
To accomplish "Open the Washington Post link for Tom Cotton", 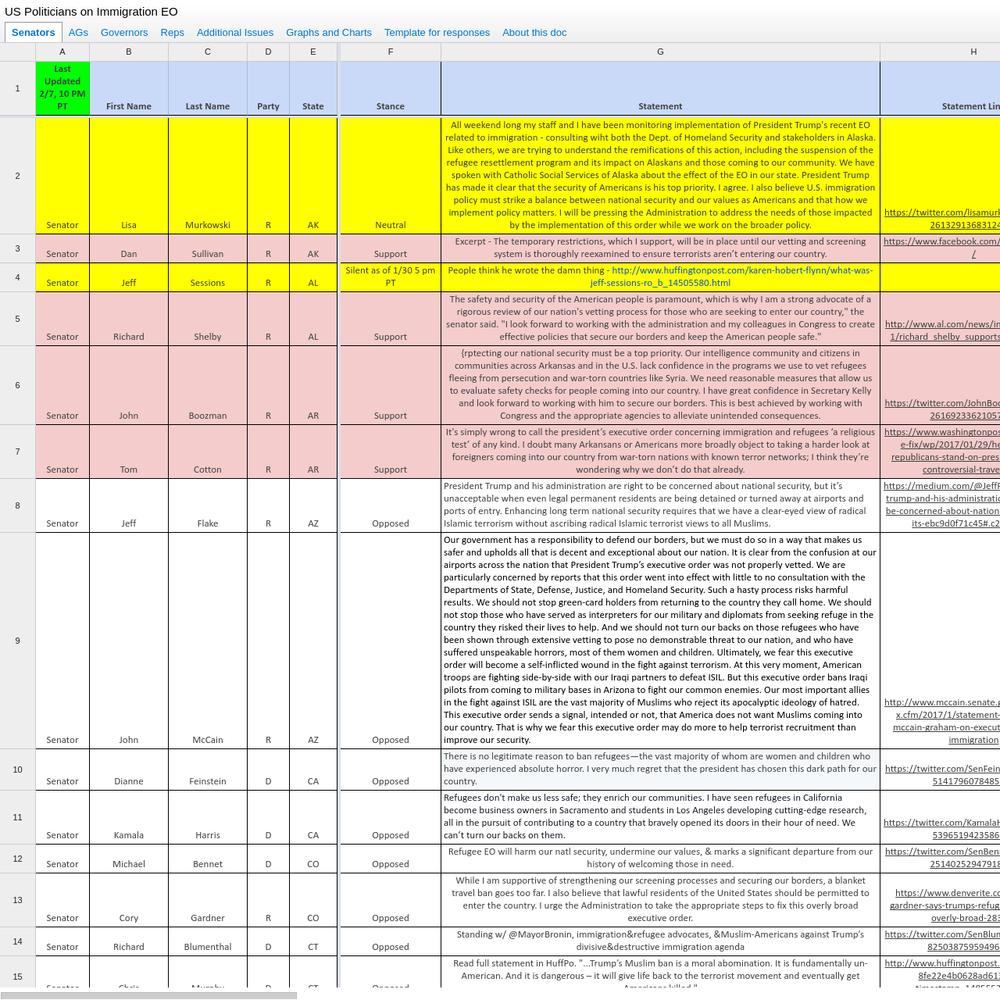I will click(941, 451).
